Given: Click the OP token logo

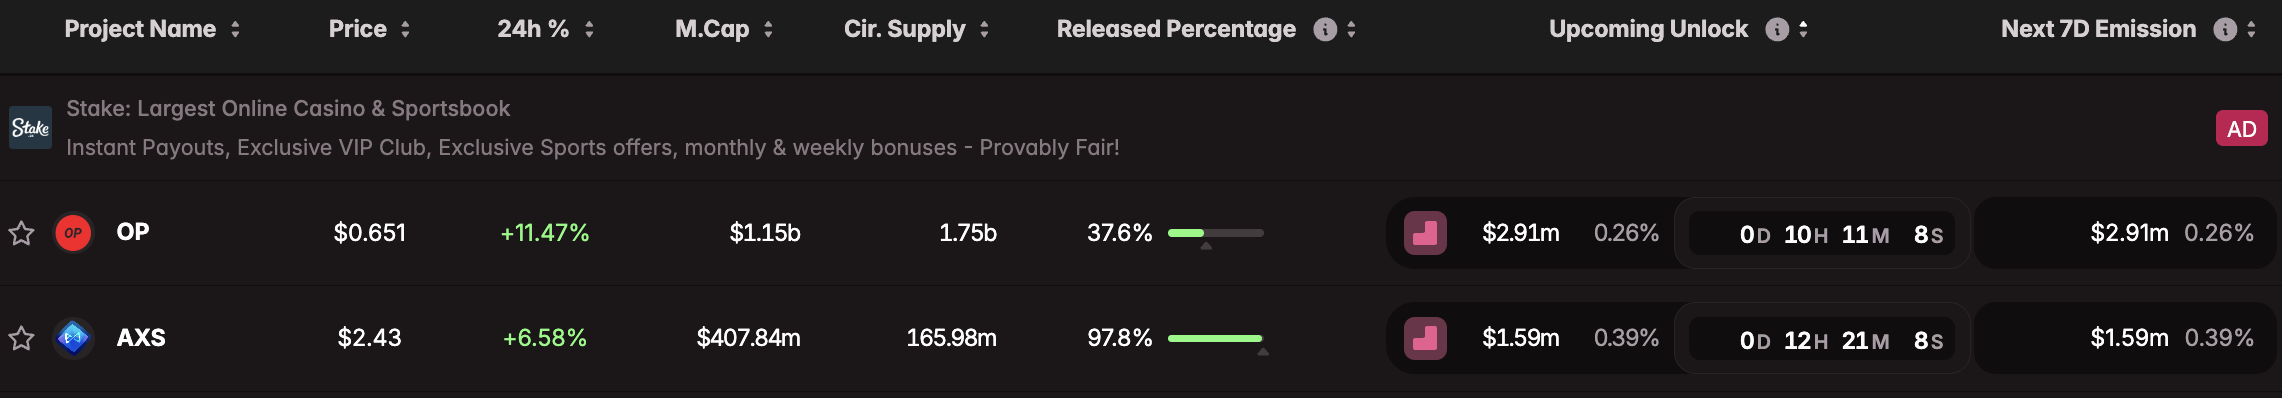Looking at the screenshot, I should coord(73,233).
